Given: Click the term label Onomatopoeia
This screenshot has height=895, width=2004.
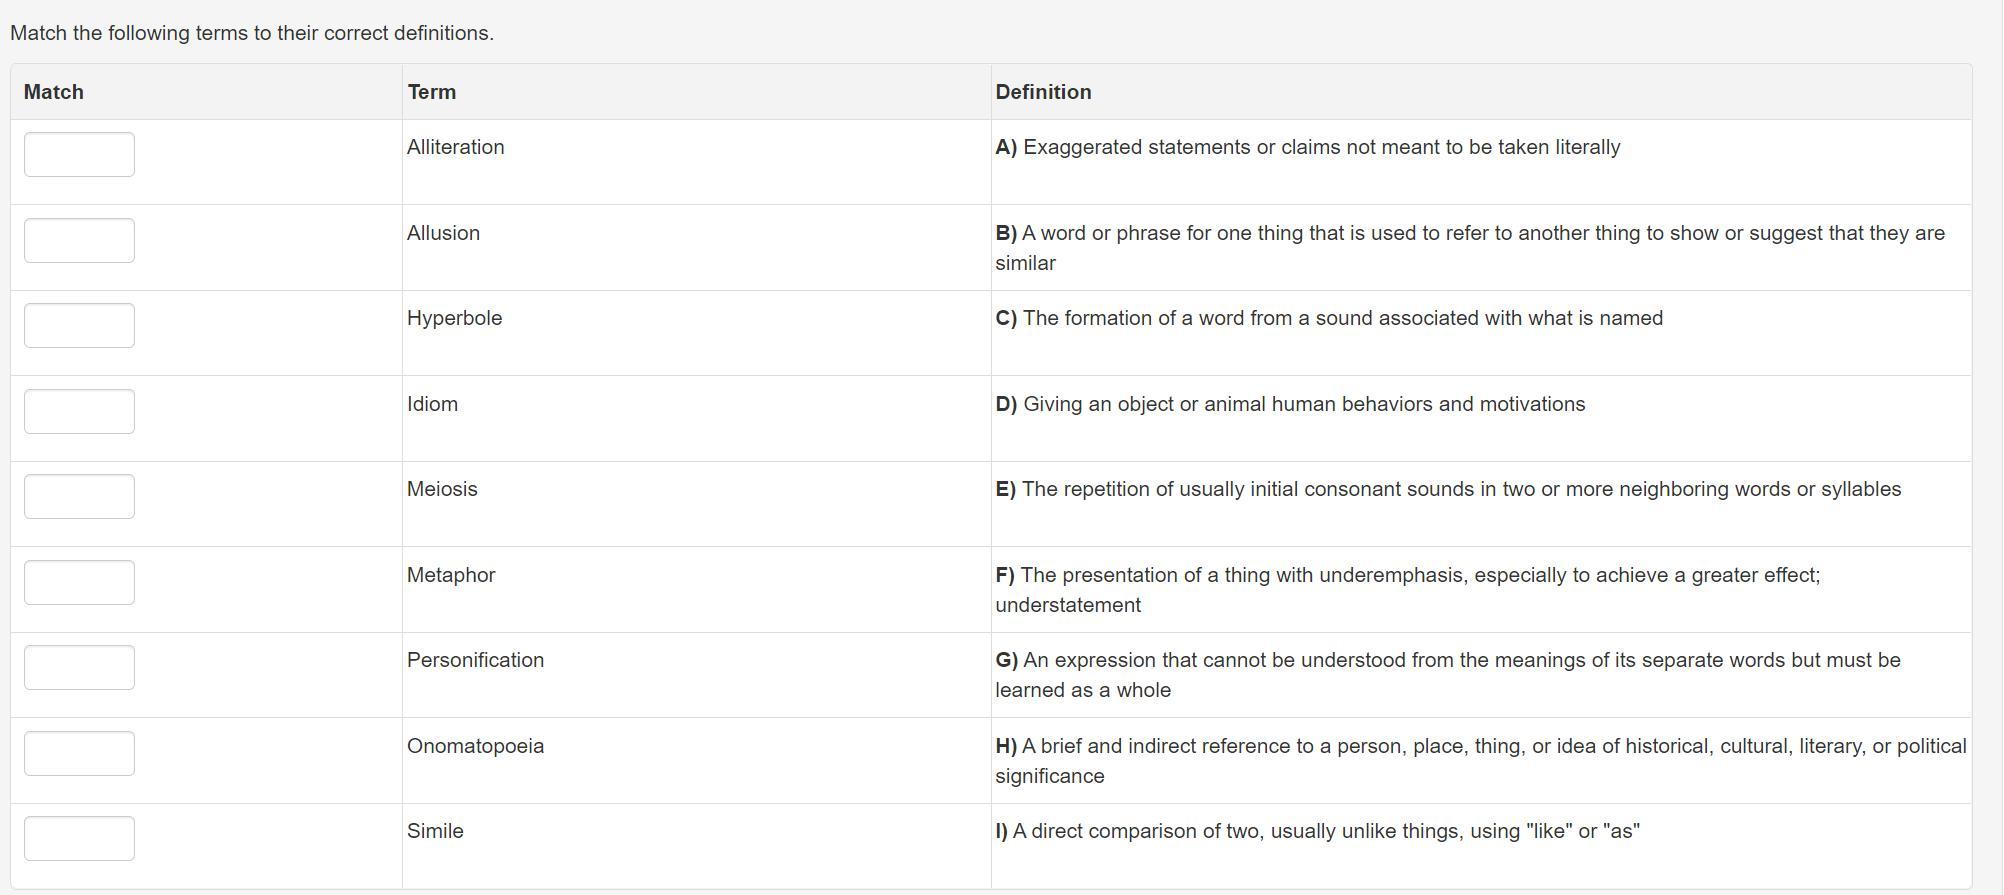Looking at the screenshot, I should (475, 747).
